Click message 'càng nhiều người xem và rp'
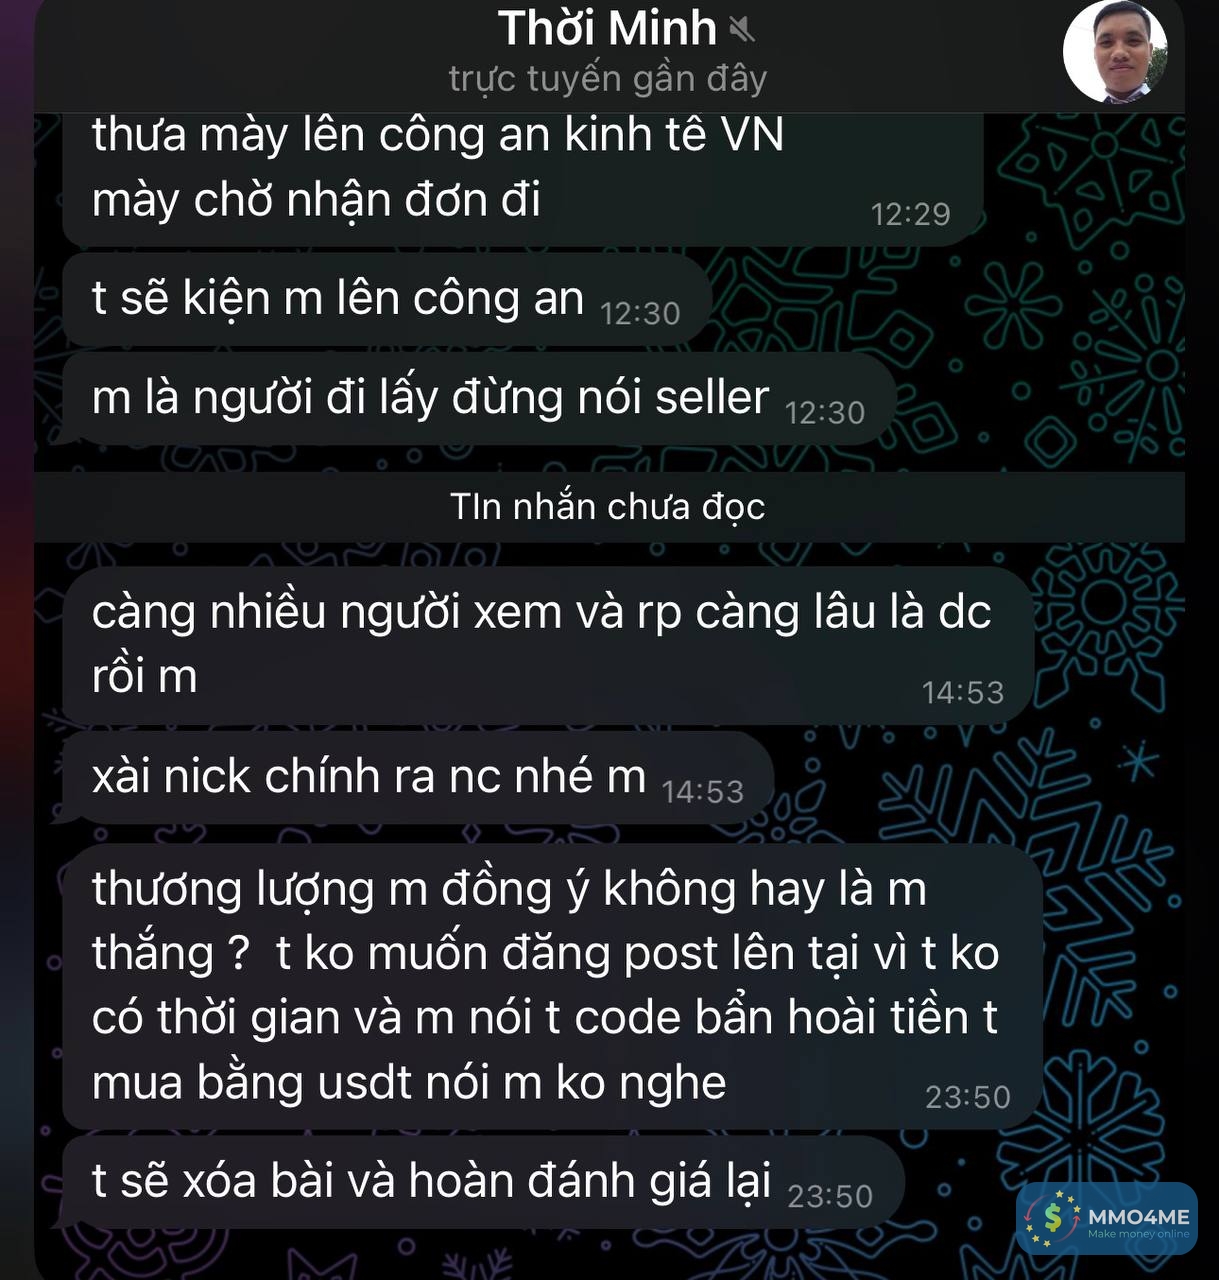Image resolution: width=1219 pixels, height=1280 pixels. tap(547, 645)
